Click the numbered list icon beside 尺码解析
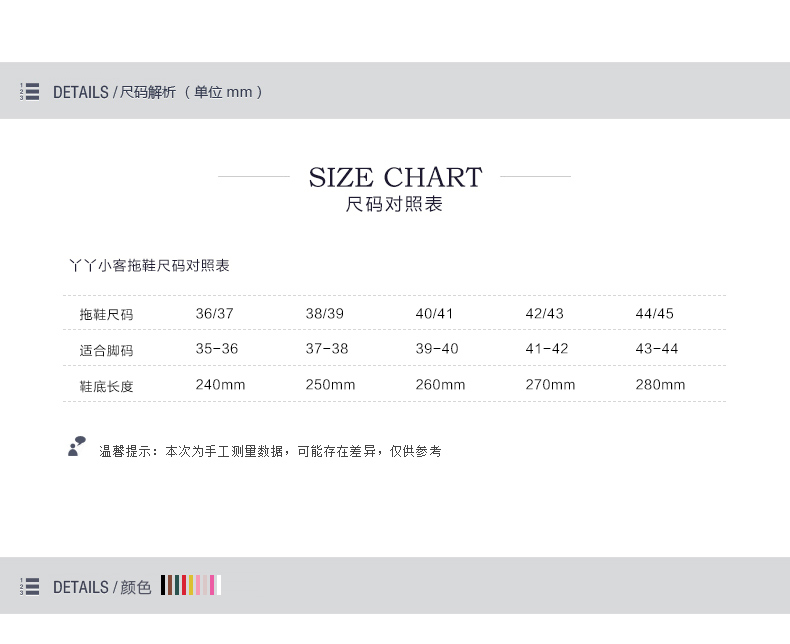The width and height of the screenshot is (790, 644). pyautogui.click(x=29, y=92)
